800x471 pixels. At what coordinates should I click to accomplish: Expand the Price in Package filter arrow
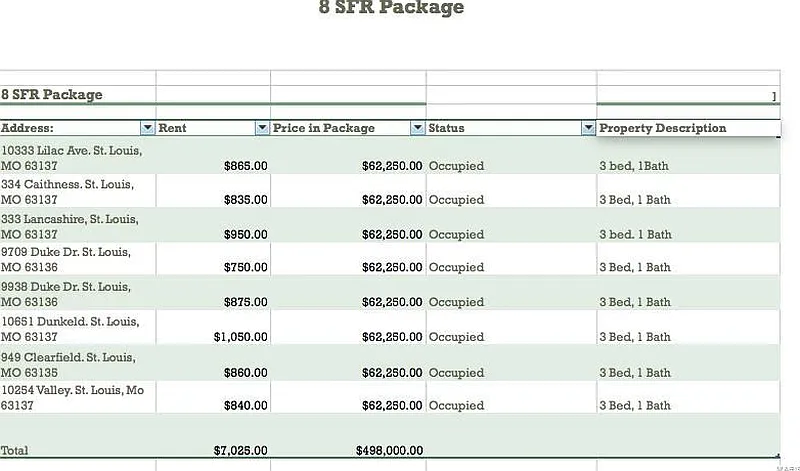point(418,128)
